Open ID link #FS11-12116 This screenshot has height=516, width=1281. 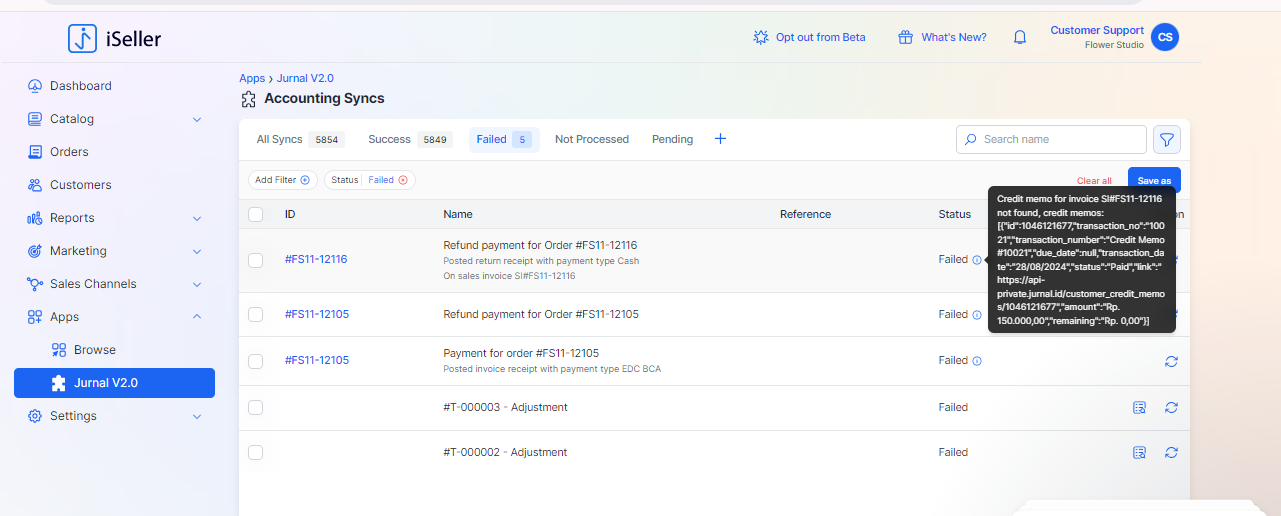click(316, 260)
